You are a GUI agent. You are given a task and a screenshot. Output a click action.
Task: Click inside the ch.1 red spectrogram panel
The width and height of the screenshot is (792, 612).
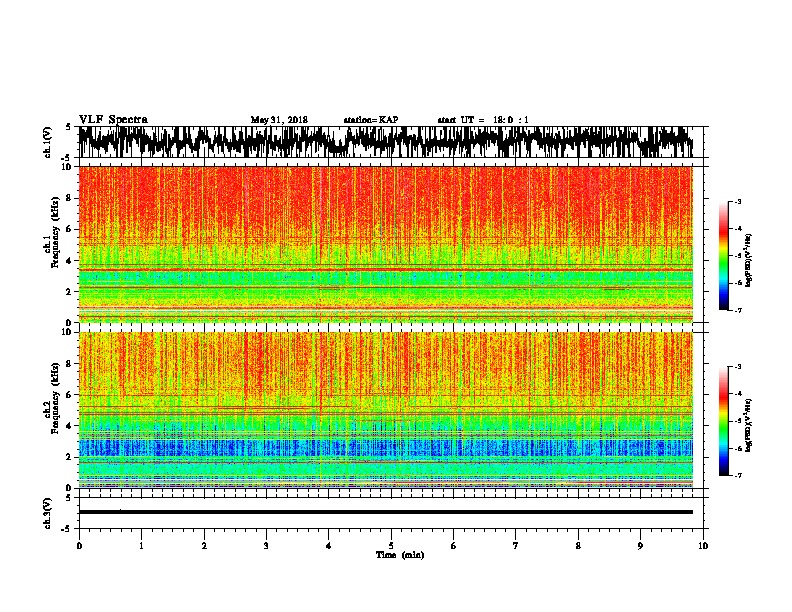[x=386, y=244]
